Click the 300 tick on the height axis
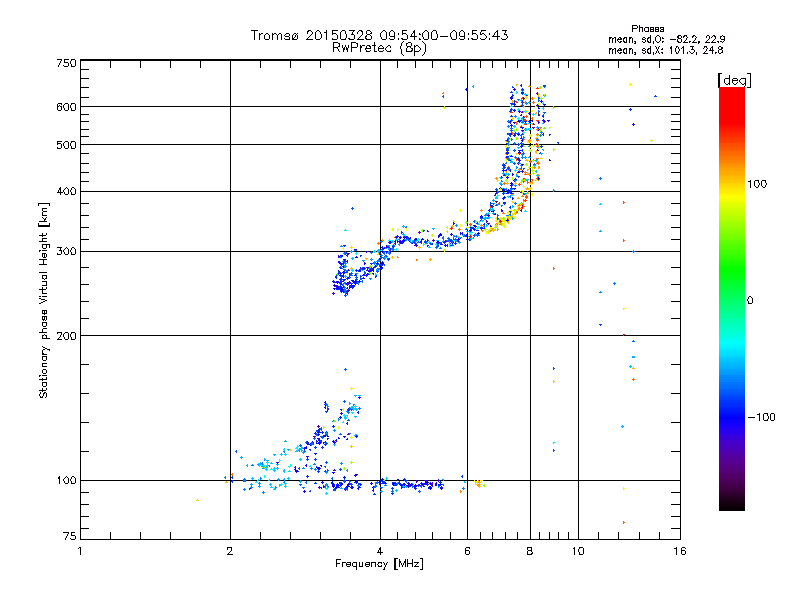 click(x=66, y=251)
